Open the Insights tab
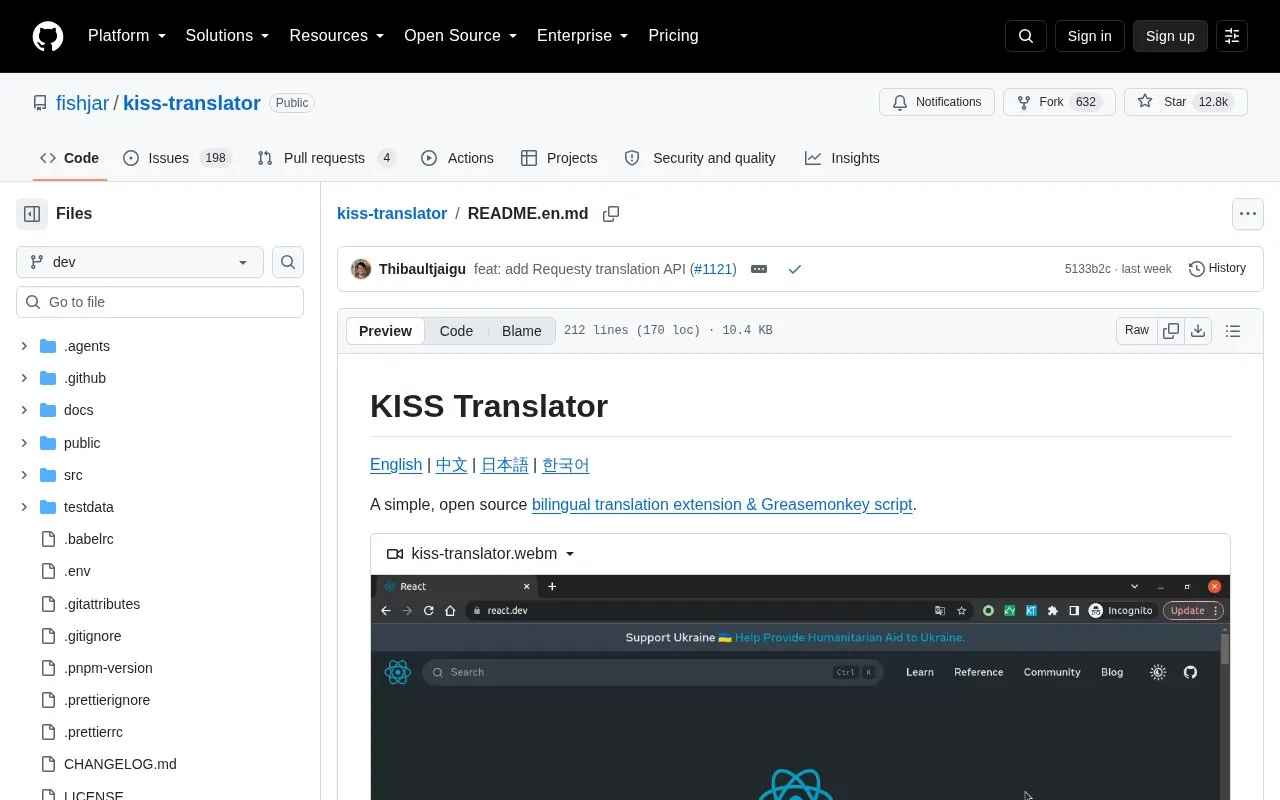Viewport: 1280px width, 800px height. [842, 158]
